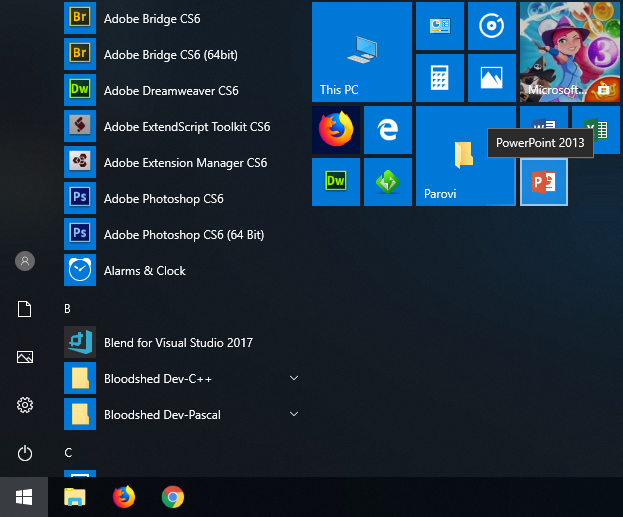Launch Firefox from the taskbar
Screen dimensions: 623x517
pos(124,497)
